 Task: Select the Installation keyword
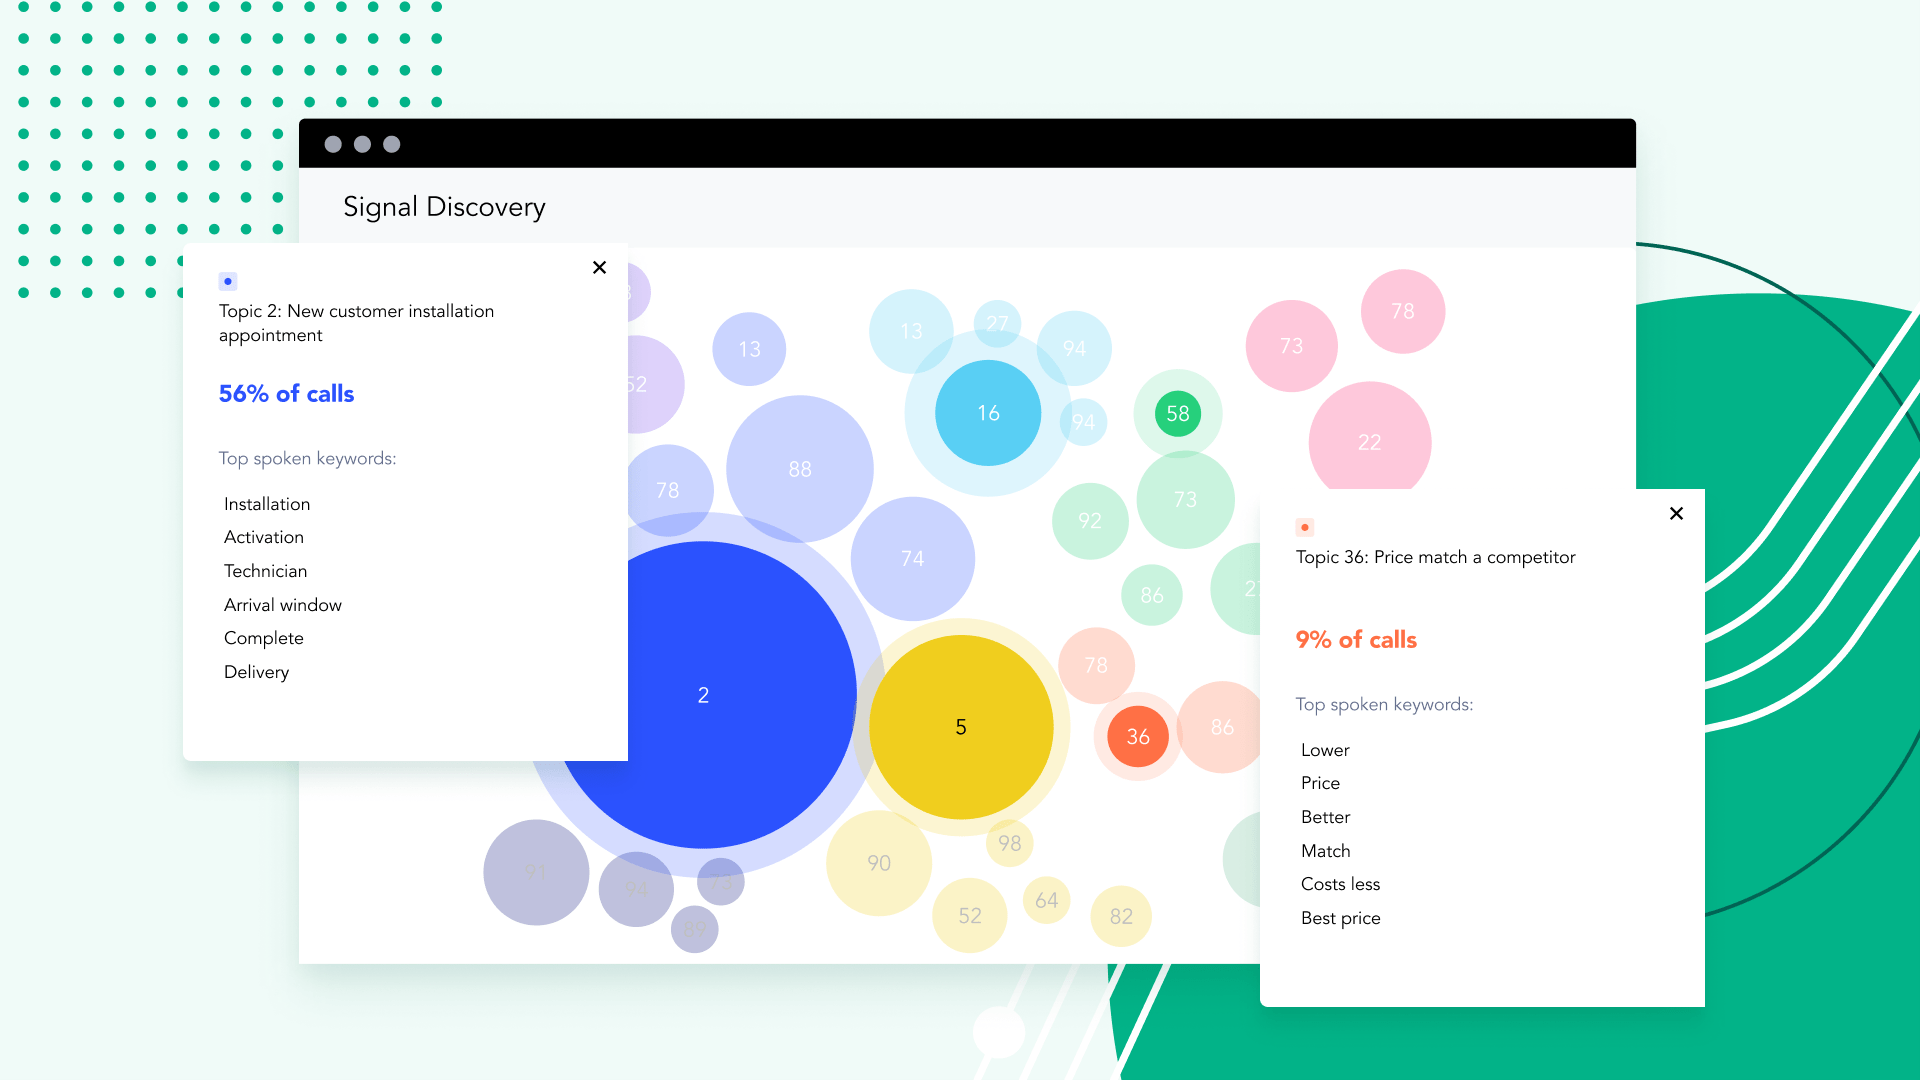pos(266,503)
